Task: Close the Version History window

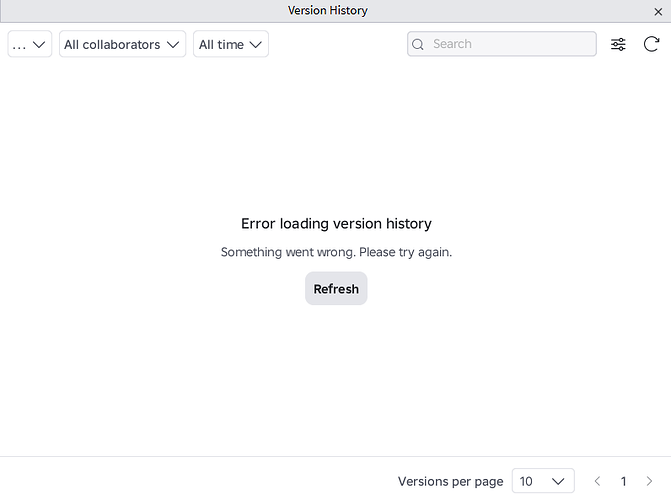Action: [658, 11]
